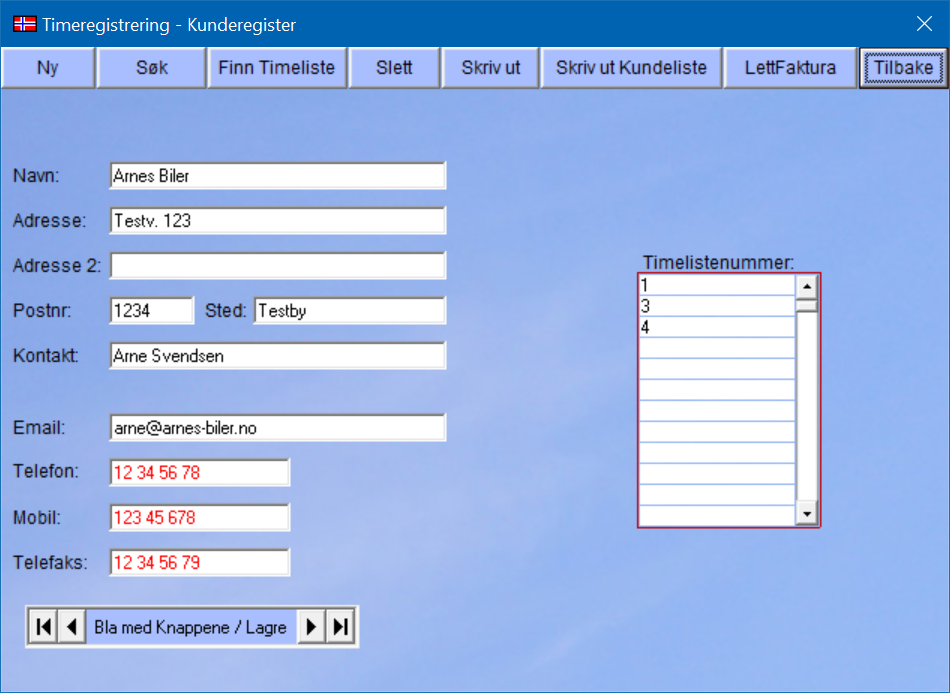Image resolution: width=950 pixels, height=693 pixels.
Task: Jump to last customer record
Action: point(341,627)
